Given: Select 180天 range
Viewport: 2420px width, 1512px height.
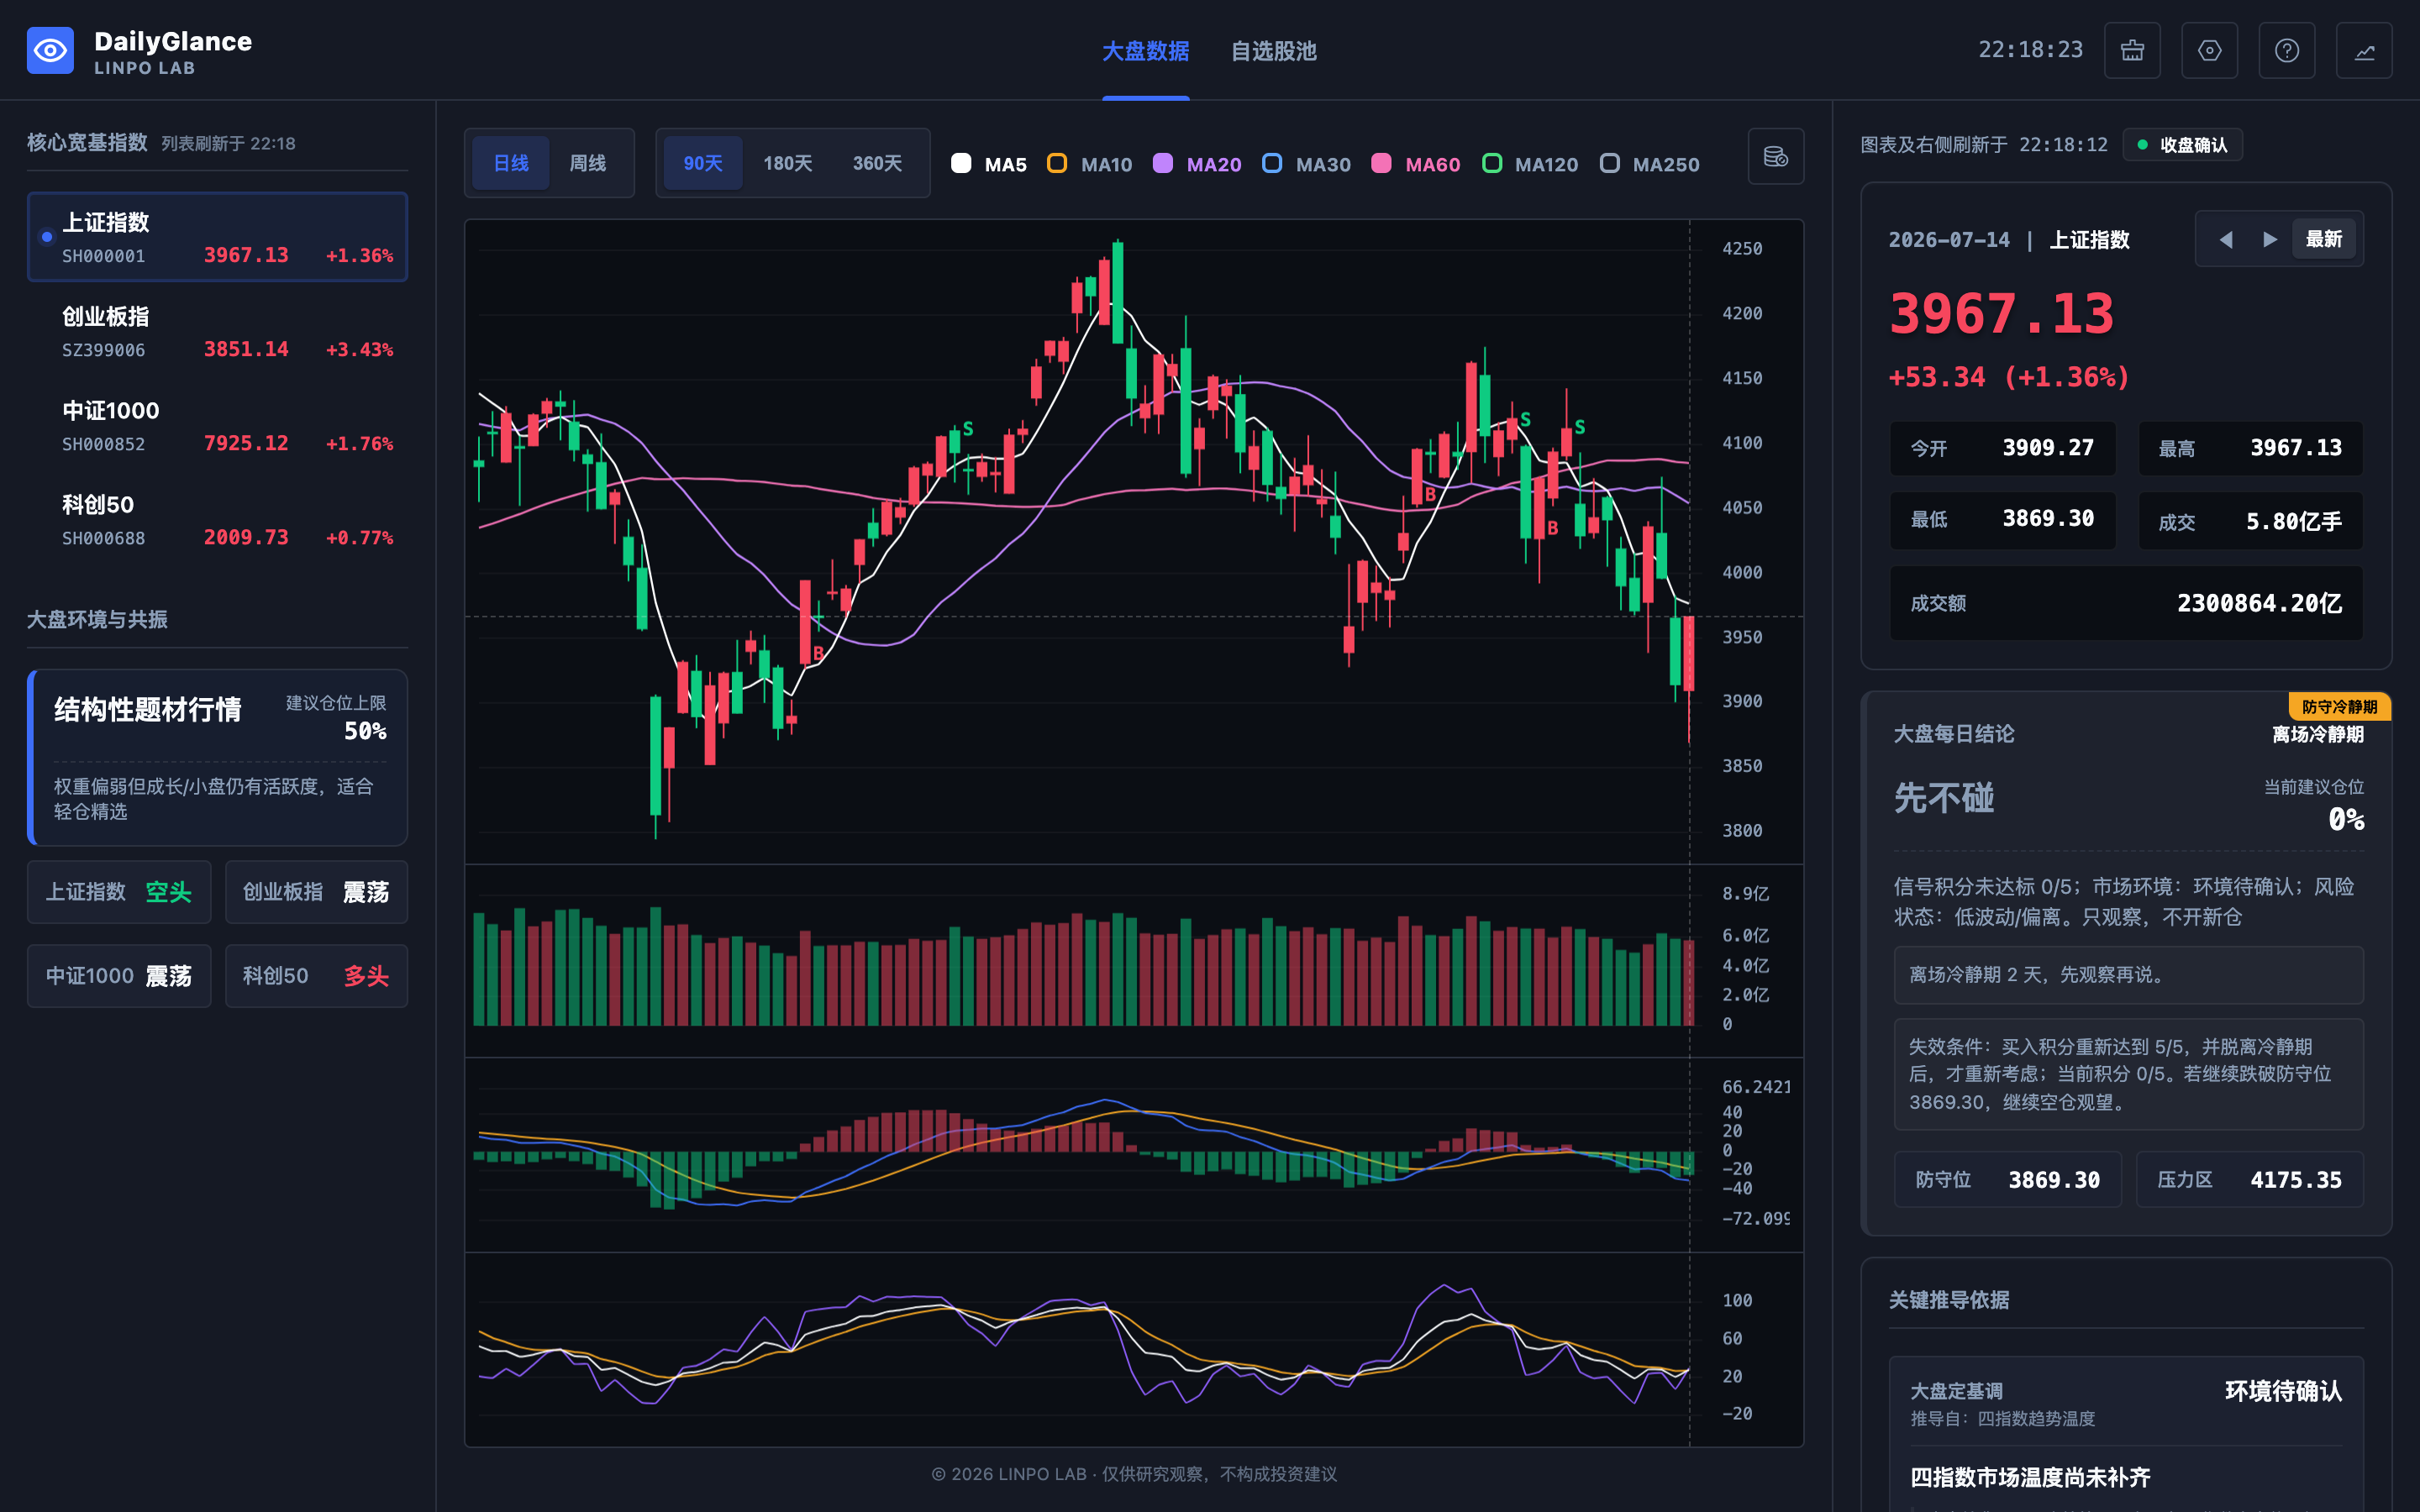Looking at the screenshot, I should pyautogui.click(x=788, y=163).
